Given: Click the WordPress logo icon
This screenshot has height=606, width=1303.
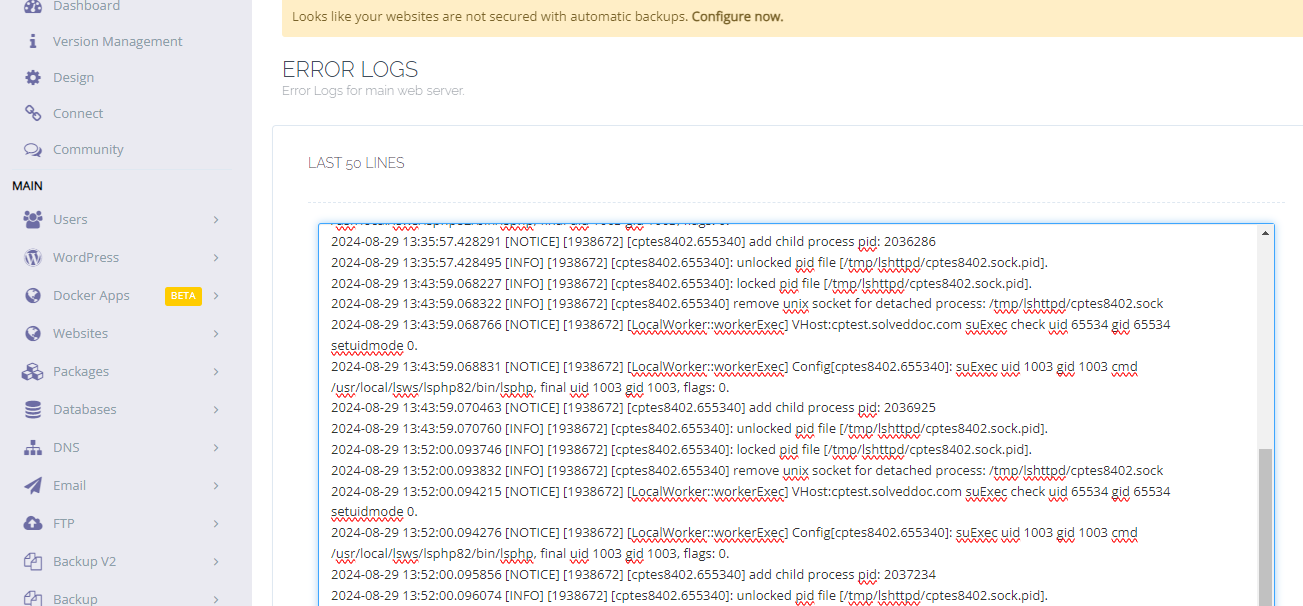Looking at the screenshot, I should pos(31,257).
